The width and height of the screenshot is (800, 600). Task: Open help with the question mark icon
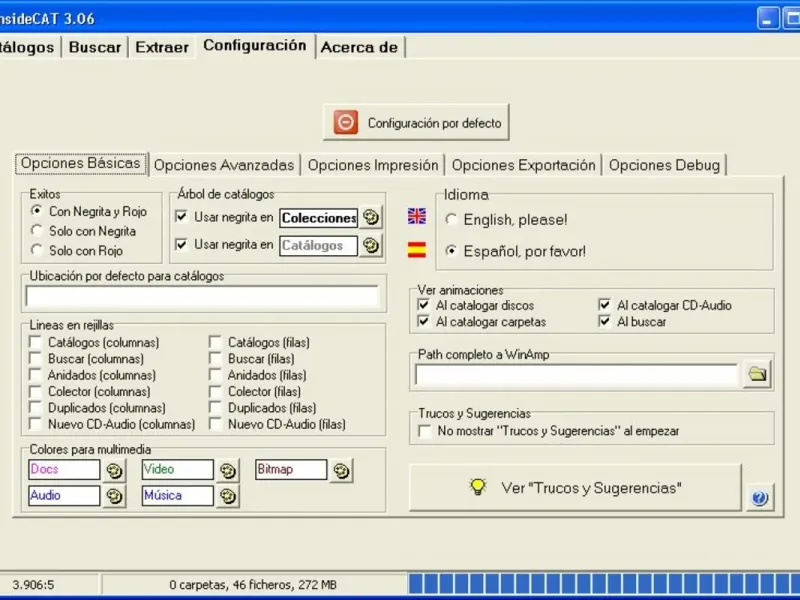(x=760, y=498)
